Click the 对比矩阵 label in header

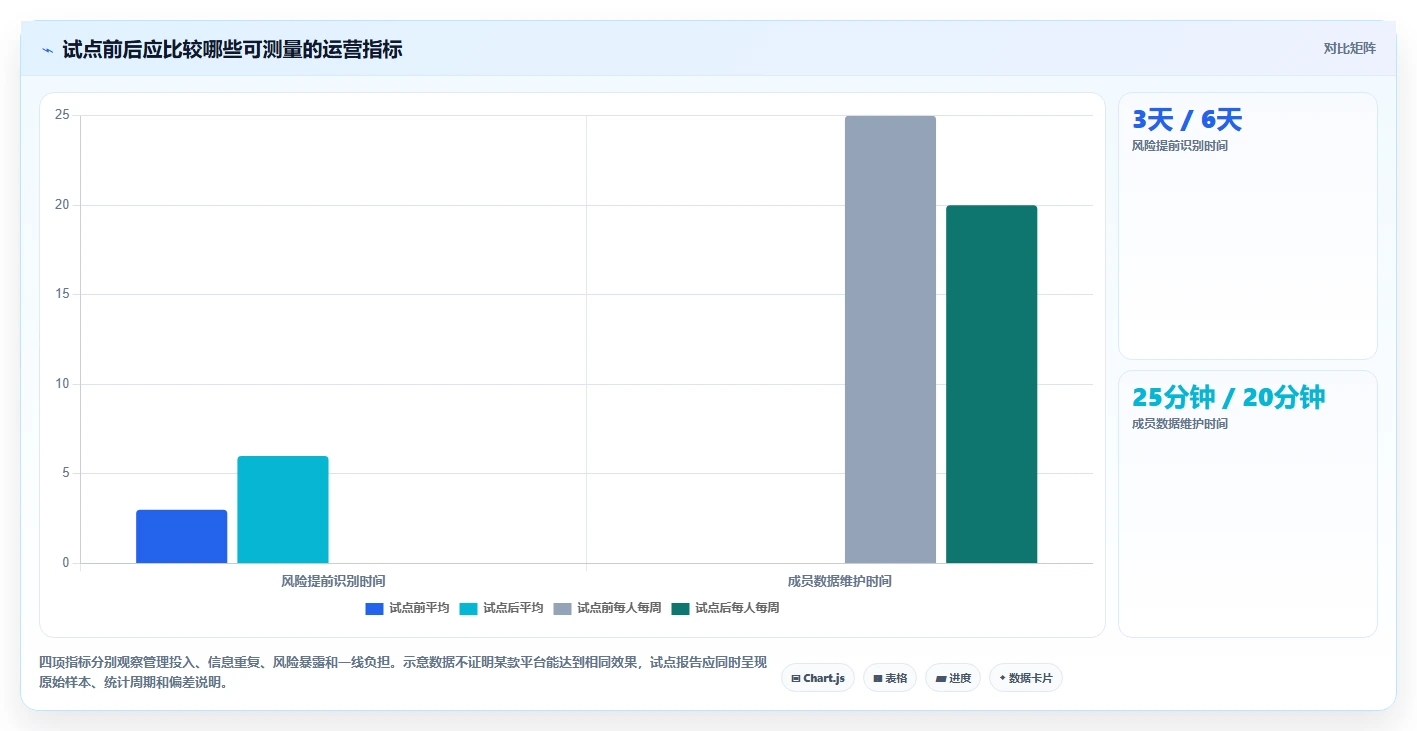point(1349,48)
